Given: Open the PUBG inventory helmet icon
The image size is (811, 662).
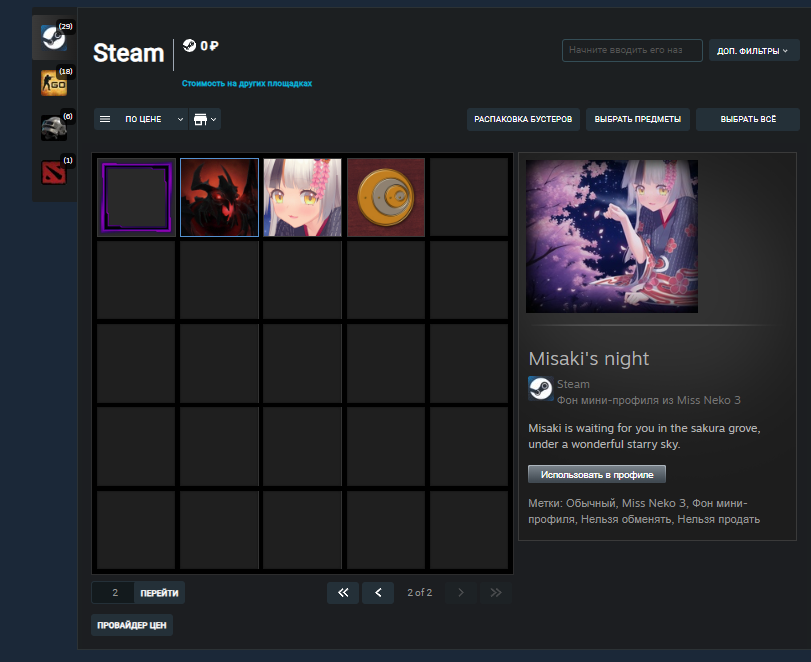Looking at the screenshot, I should 54,127.
